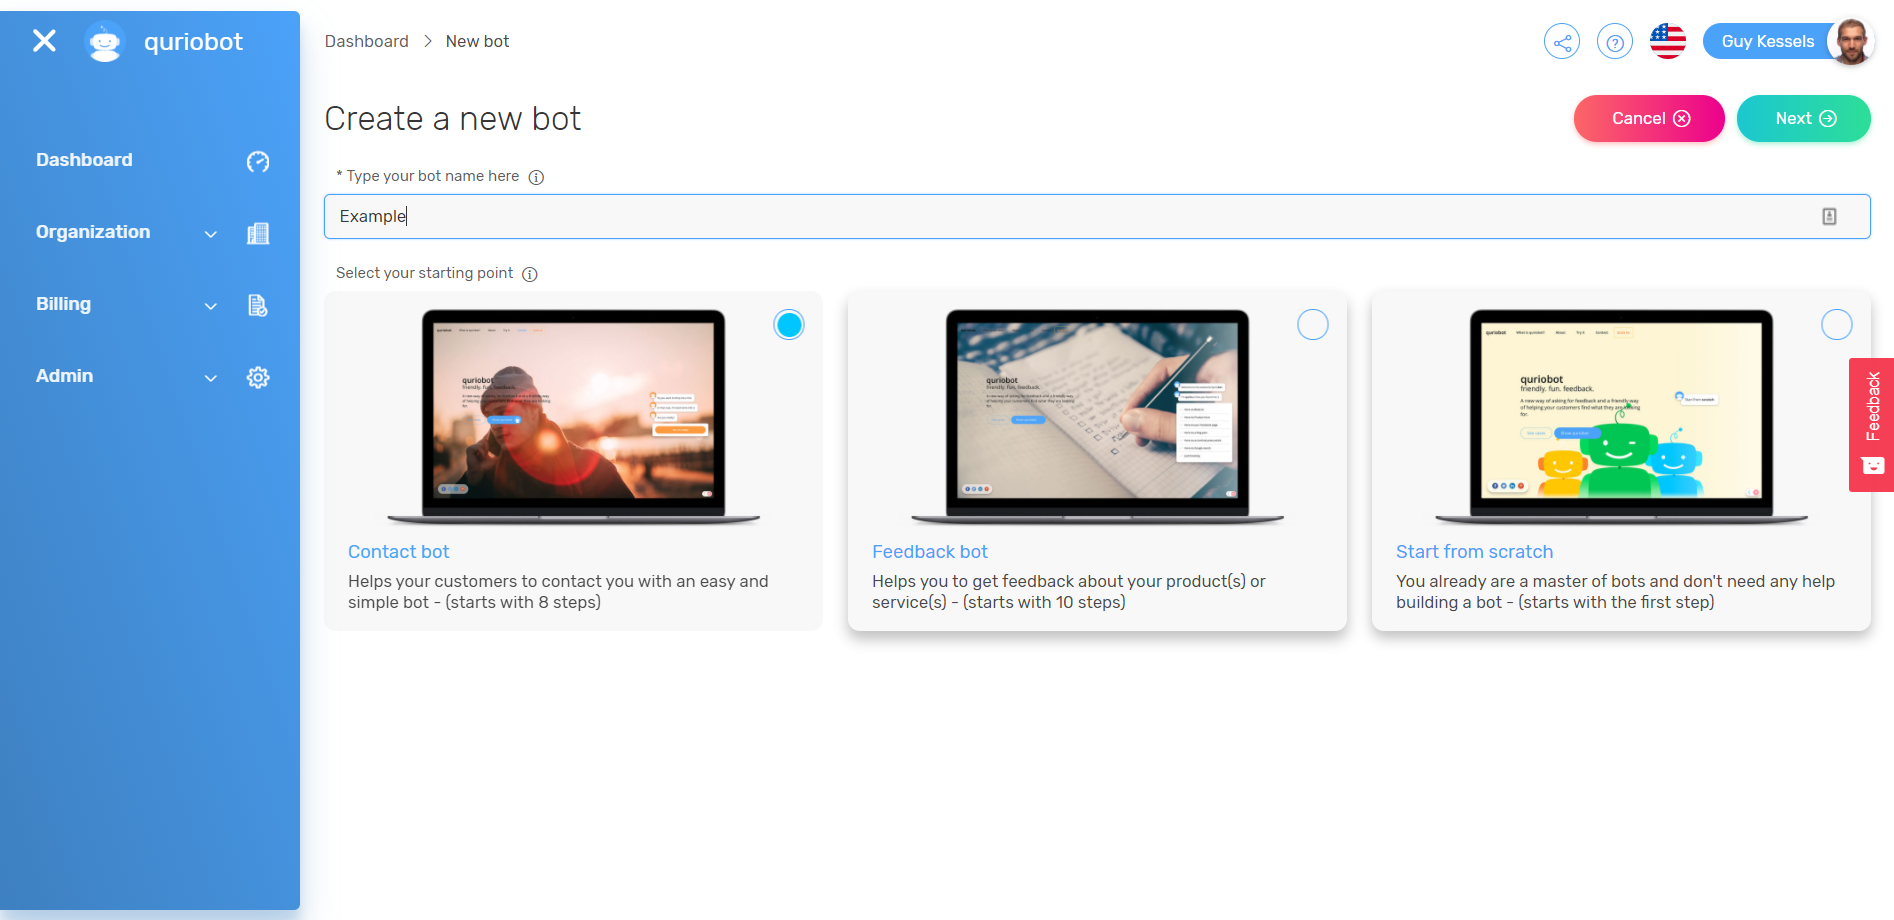
Task: Click the contact card icon in name field
Action: (x=1829, y=216)
